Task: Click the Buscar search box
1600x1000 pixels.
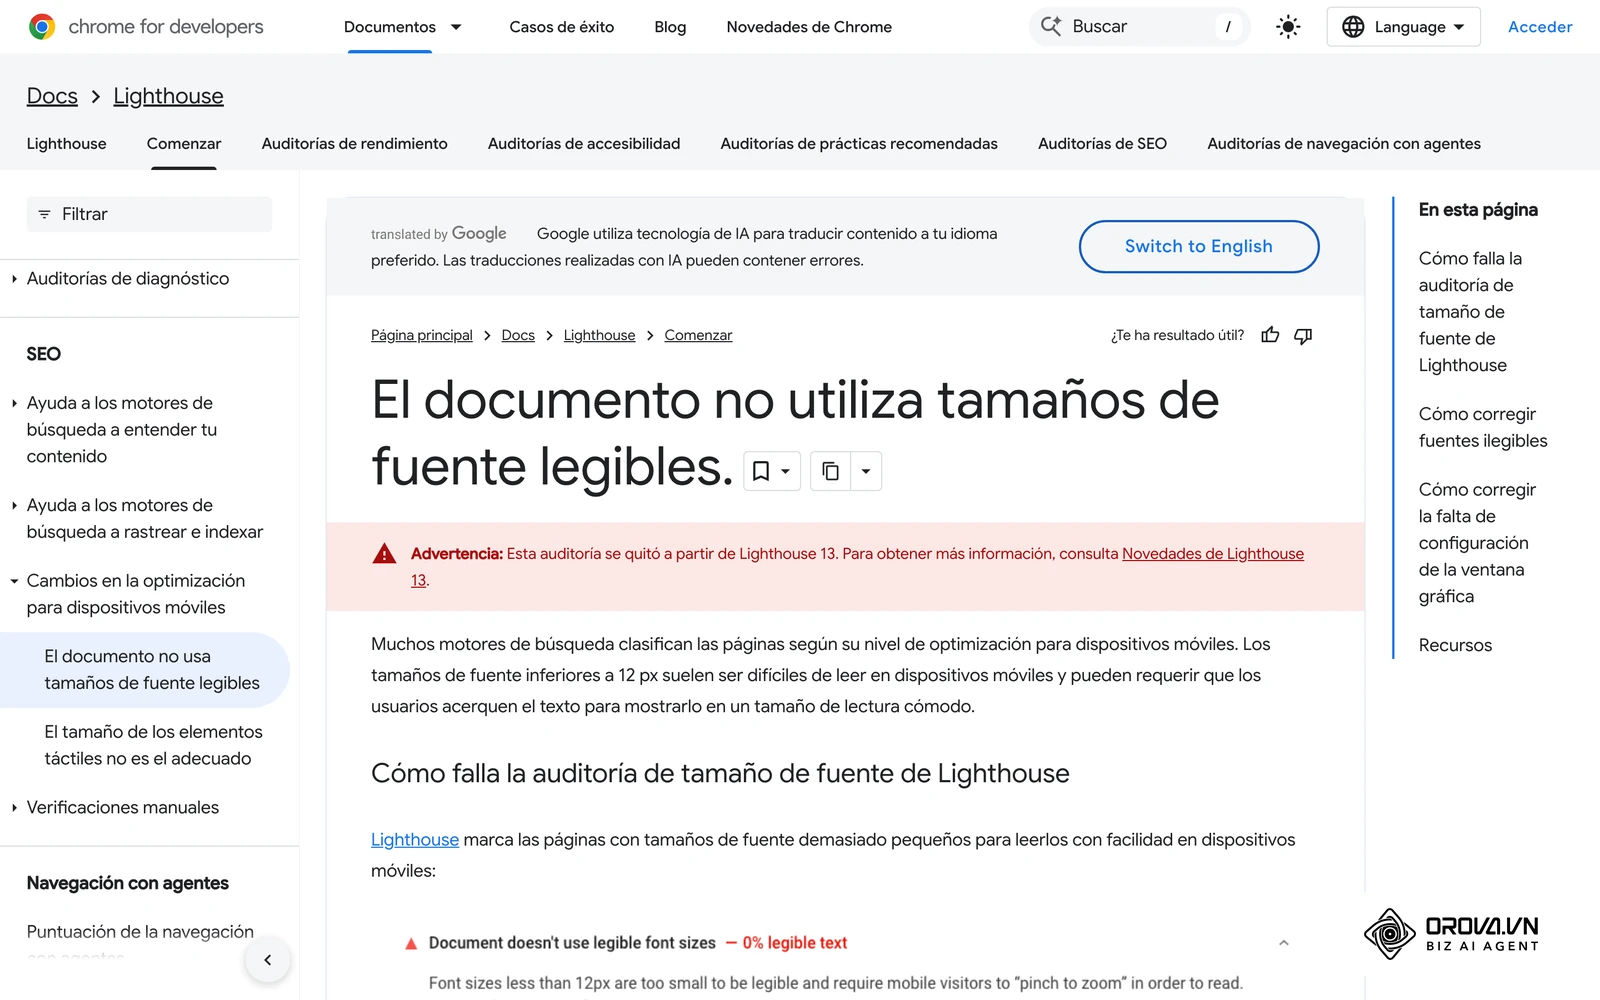Action: tap(1139, 27)
